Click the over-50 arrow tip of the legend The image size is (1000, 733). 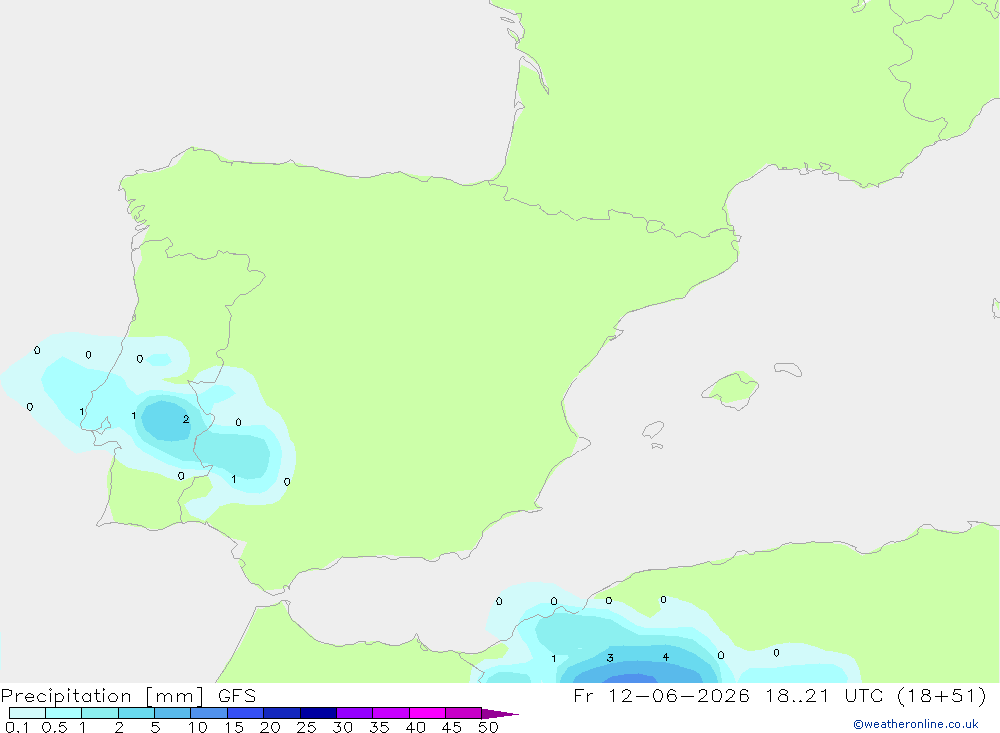point(501,713)
